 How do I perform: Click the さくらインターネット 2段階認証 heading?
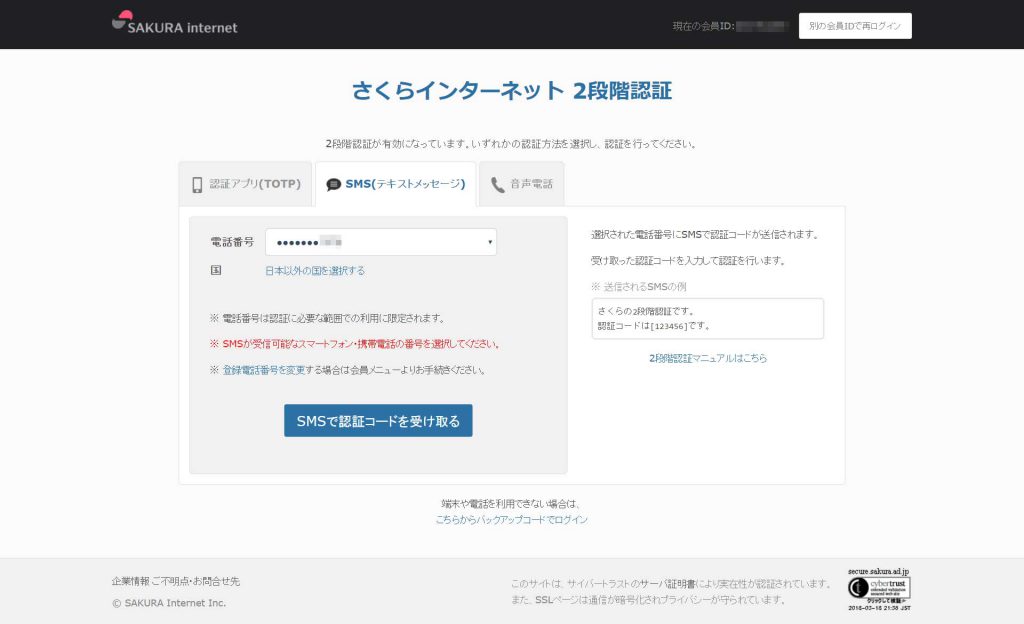(512, 91)
